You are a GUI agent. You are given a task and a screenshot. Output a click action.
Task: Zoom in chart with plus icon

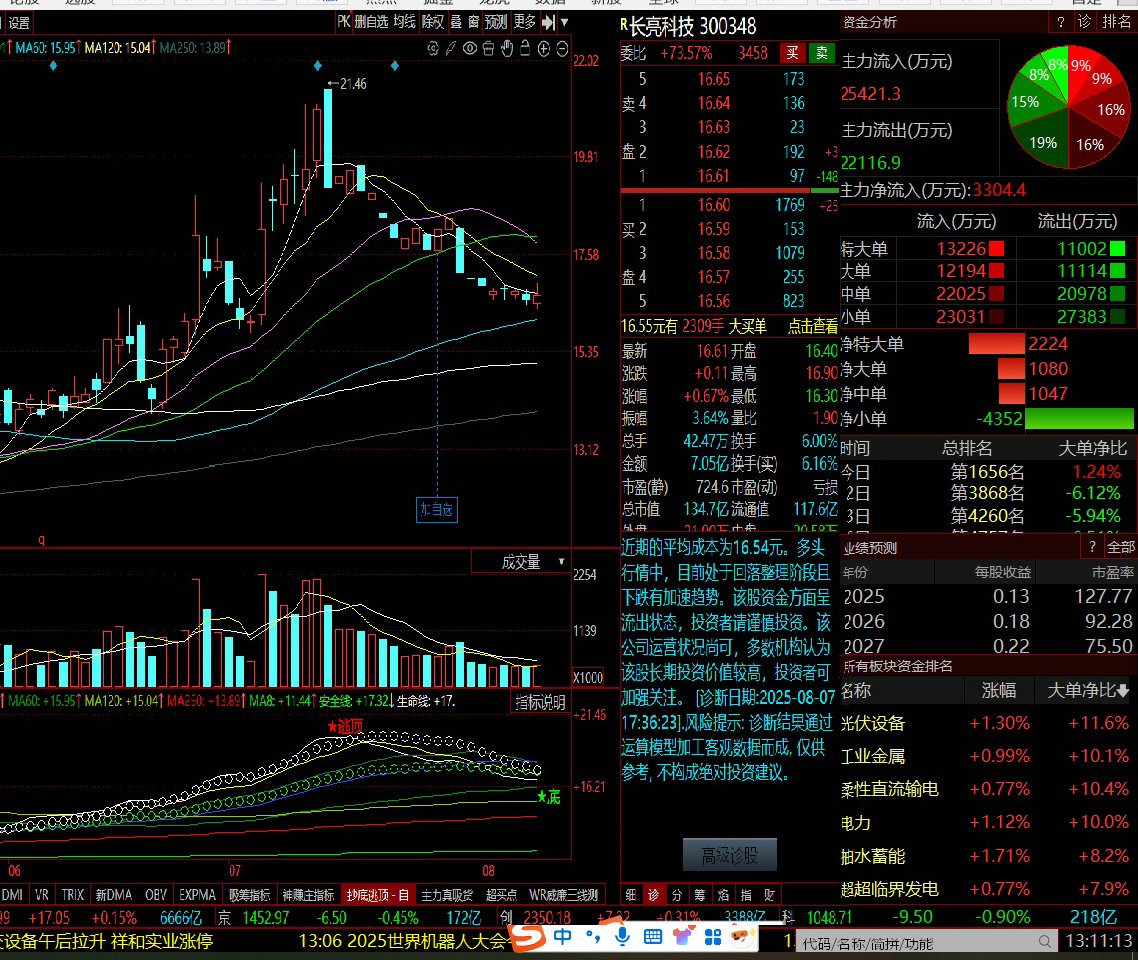[x=544, y=49]
